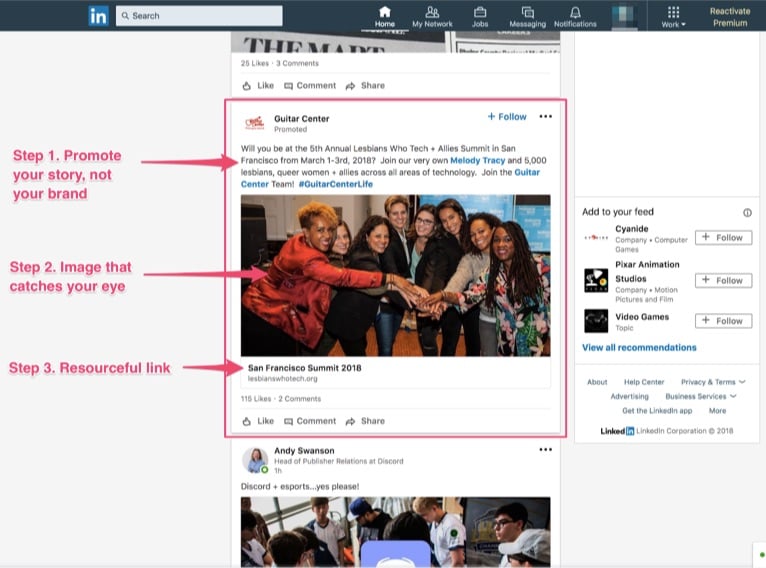
Task: Like the Guitar Center post
Action: pyautogui.click(x=258, y=421)
